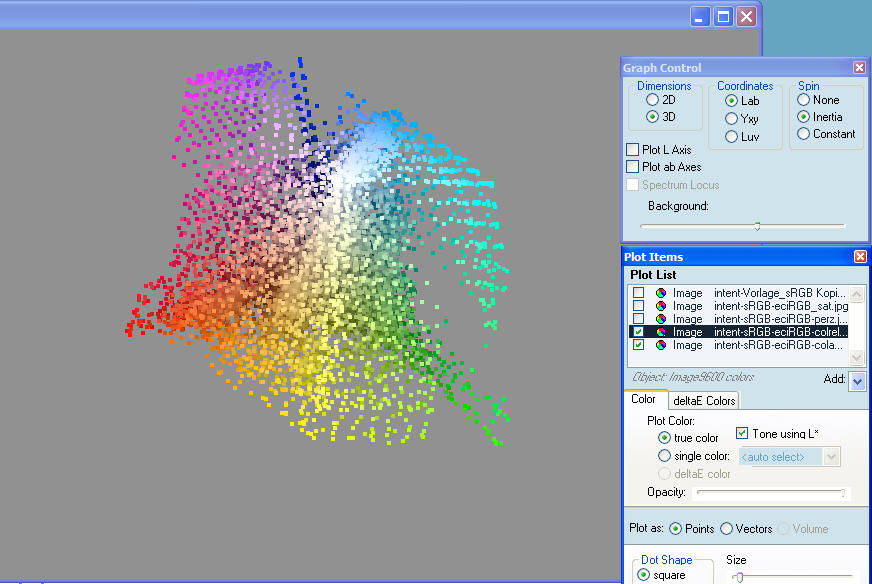This screenshot has height=584, width=872.
Task: Enable the Plot L Axis checkbox
Action: [632, 150]
